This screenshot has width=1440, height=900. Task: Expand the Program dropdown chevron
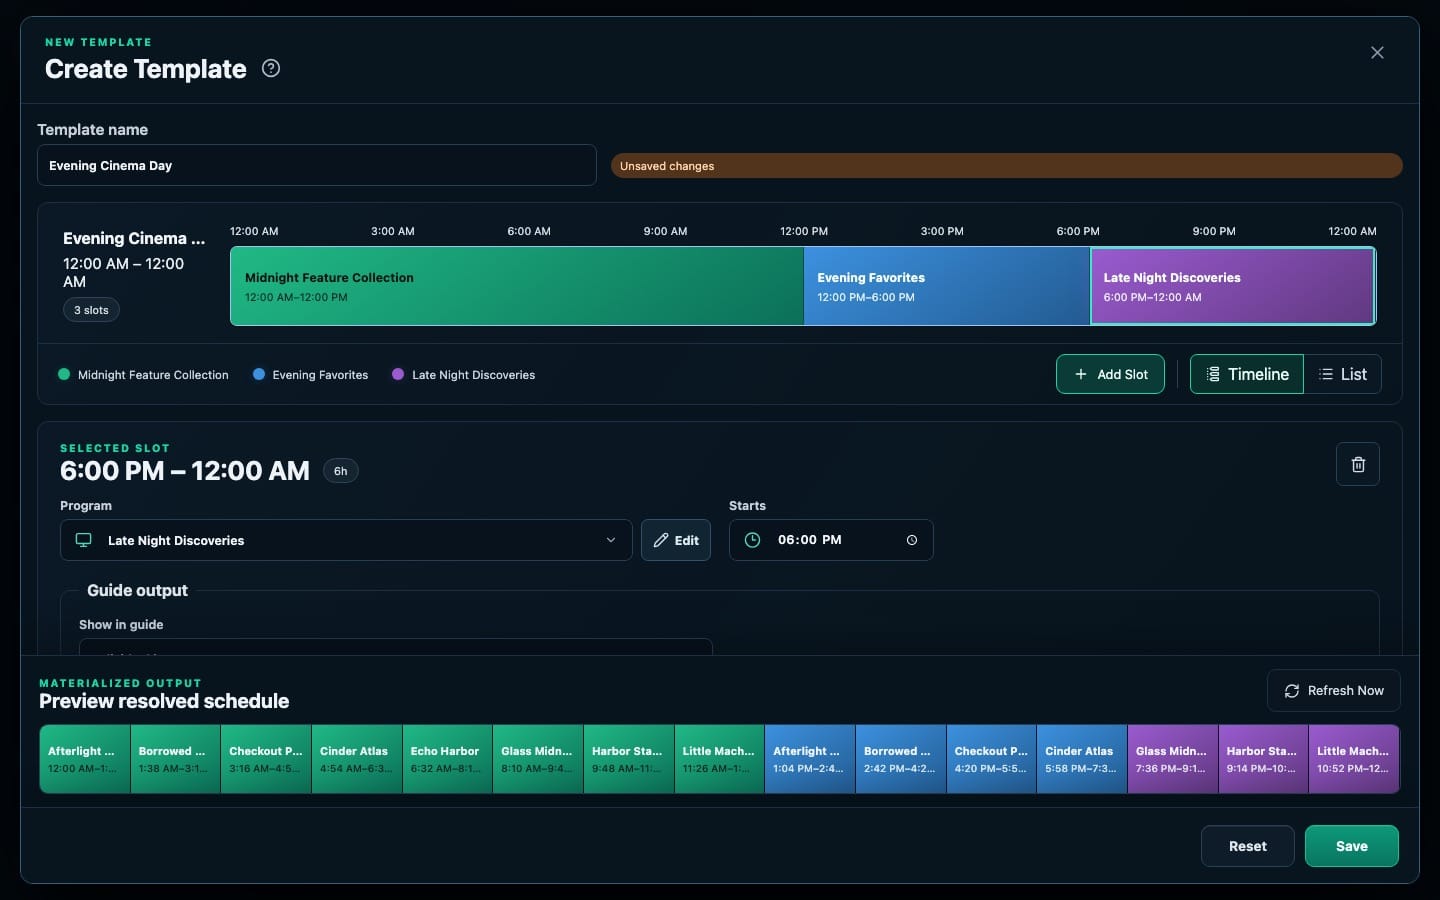pos(611,540)
